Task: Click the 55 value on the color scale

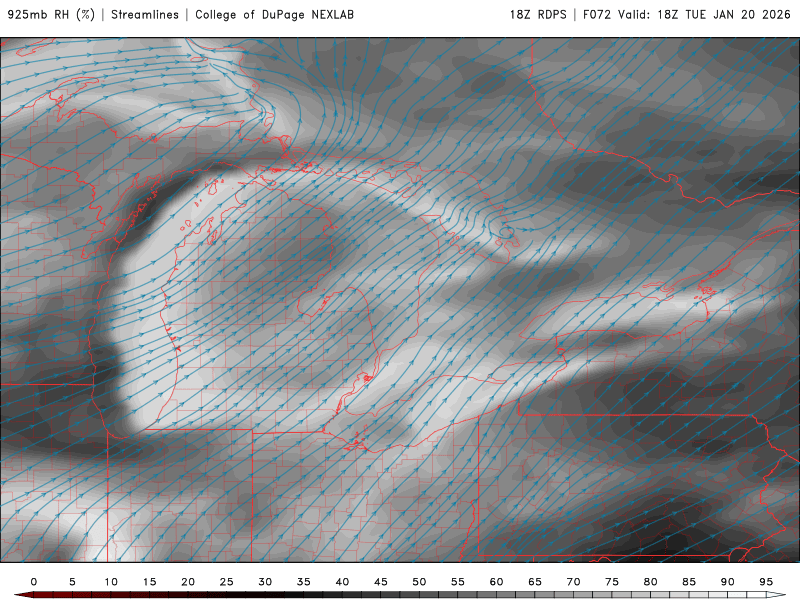Action: click(x=458, y=582)
